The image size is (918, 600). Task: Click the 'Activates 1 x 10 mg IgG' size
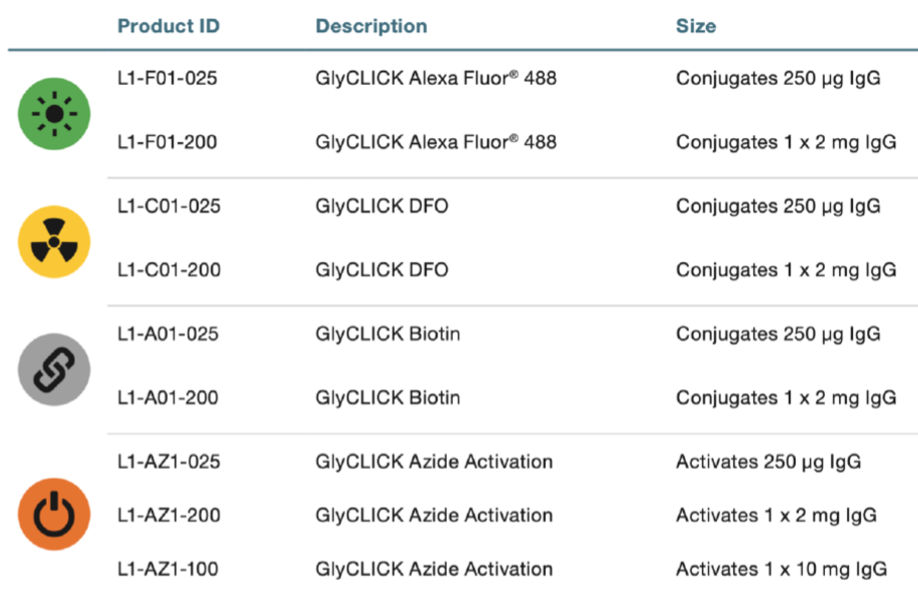[x=781, y=570]
